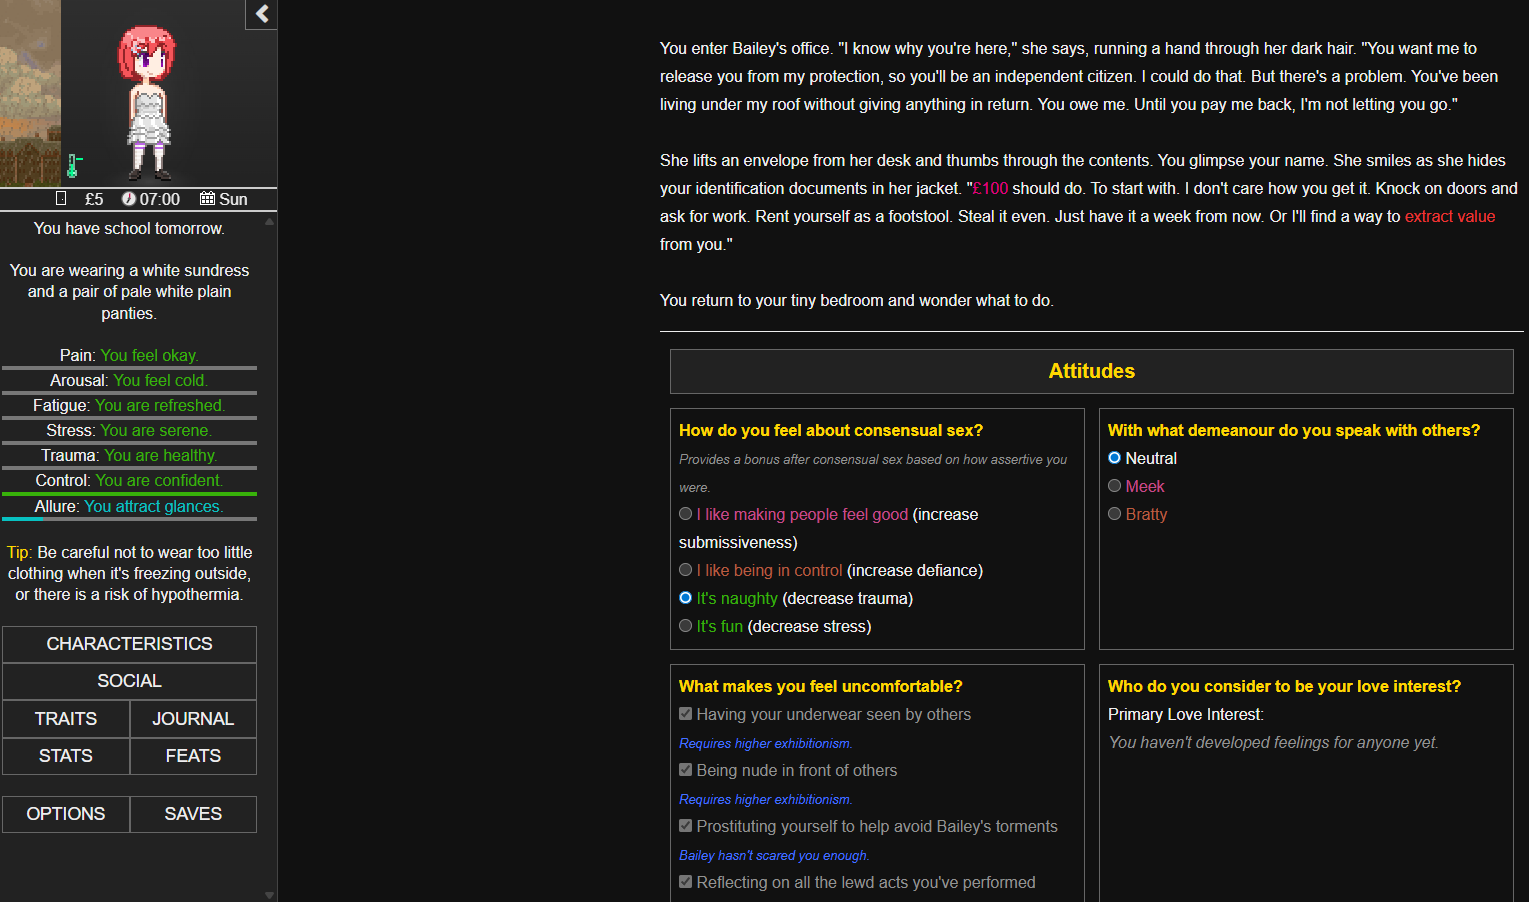Click the phone icon beside the money
Image resolution: width=1529 pixels, height=902 pixels.
pyautogui.click(x=61, y=199)
